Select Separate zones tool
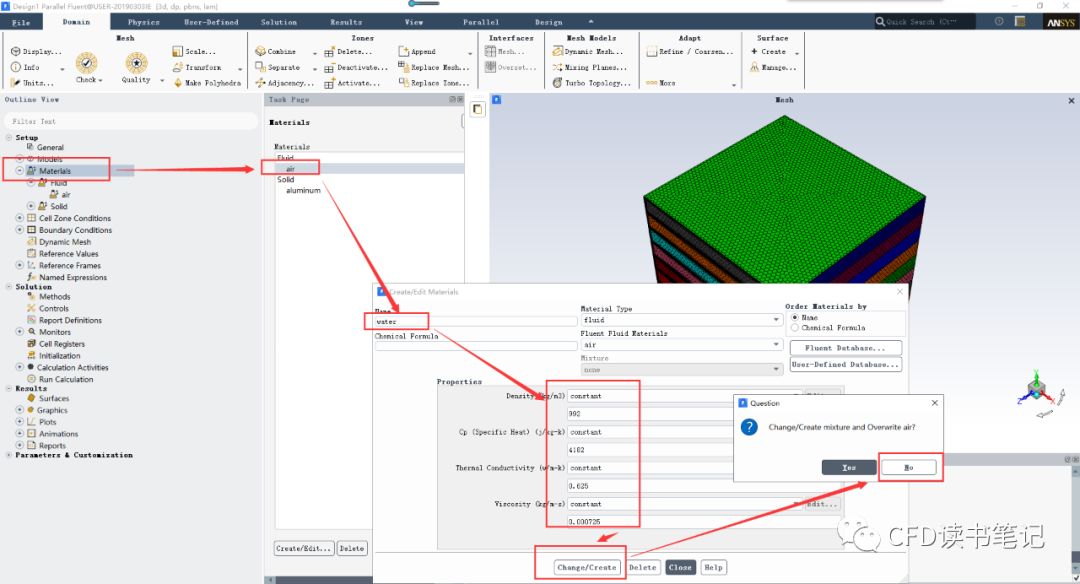Image resolution: width=1080 pixels, height=584 pixels. [x=278, y=67]
